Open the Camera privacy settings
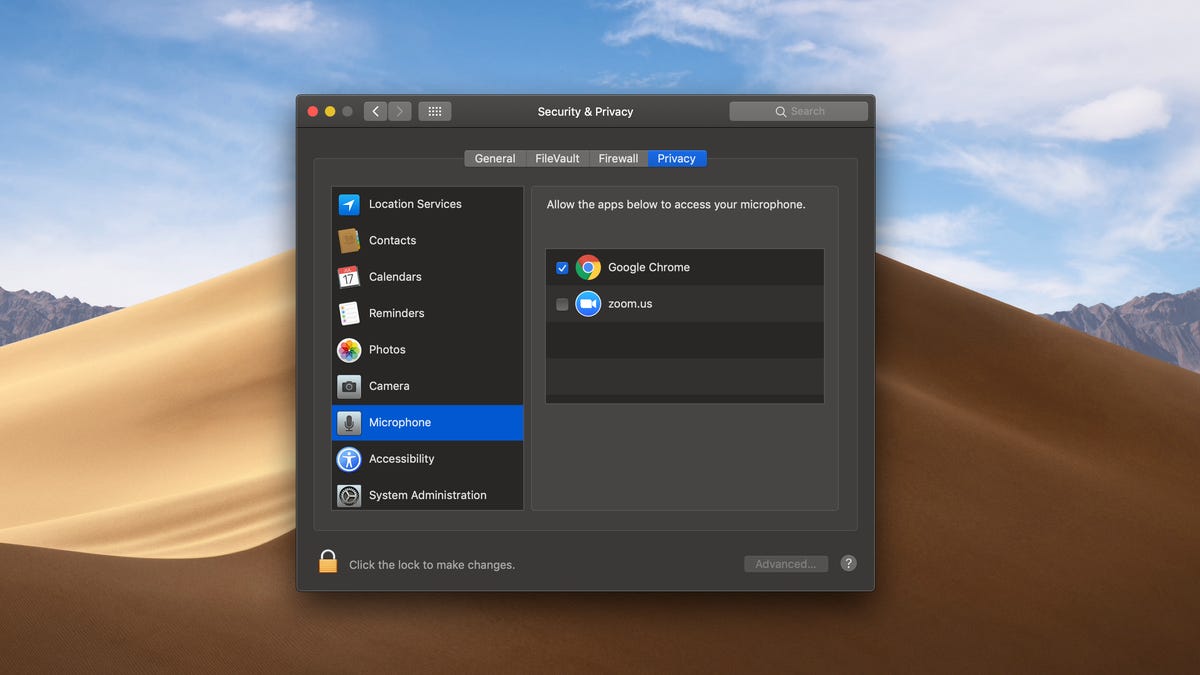This screenshot has height=675, width=1200. tap(388, 385)
